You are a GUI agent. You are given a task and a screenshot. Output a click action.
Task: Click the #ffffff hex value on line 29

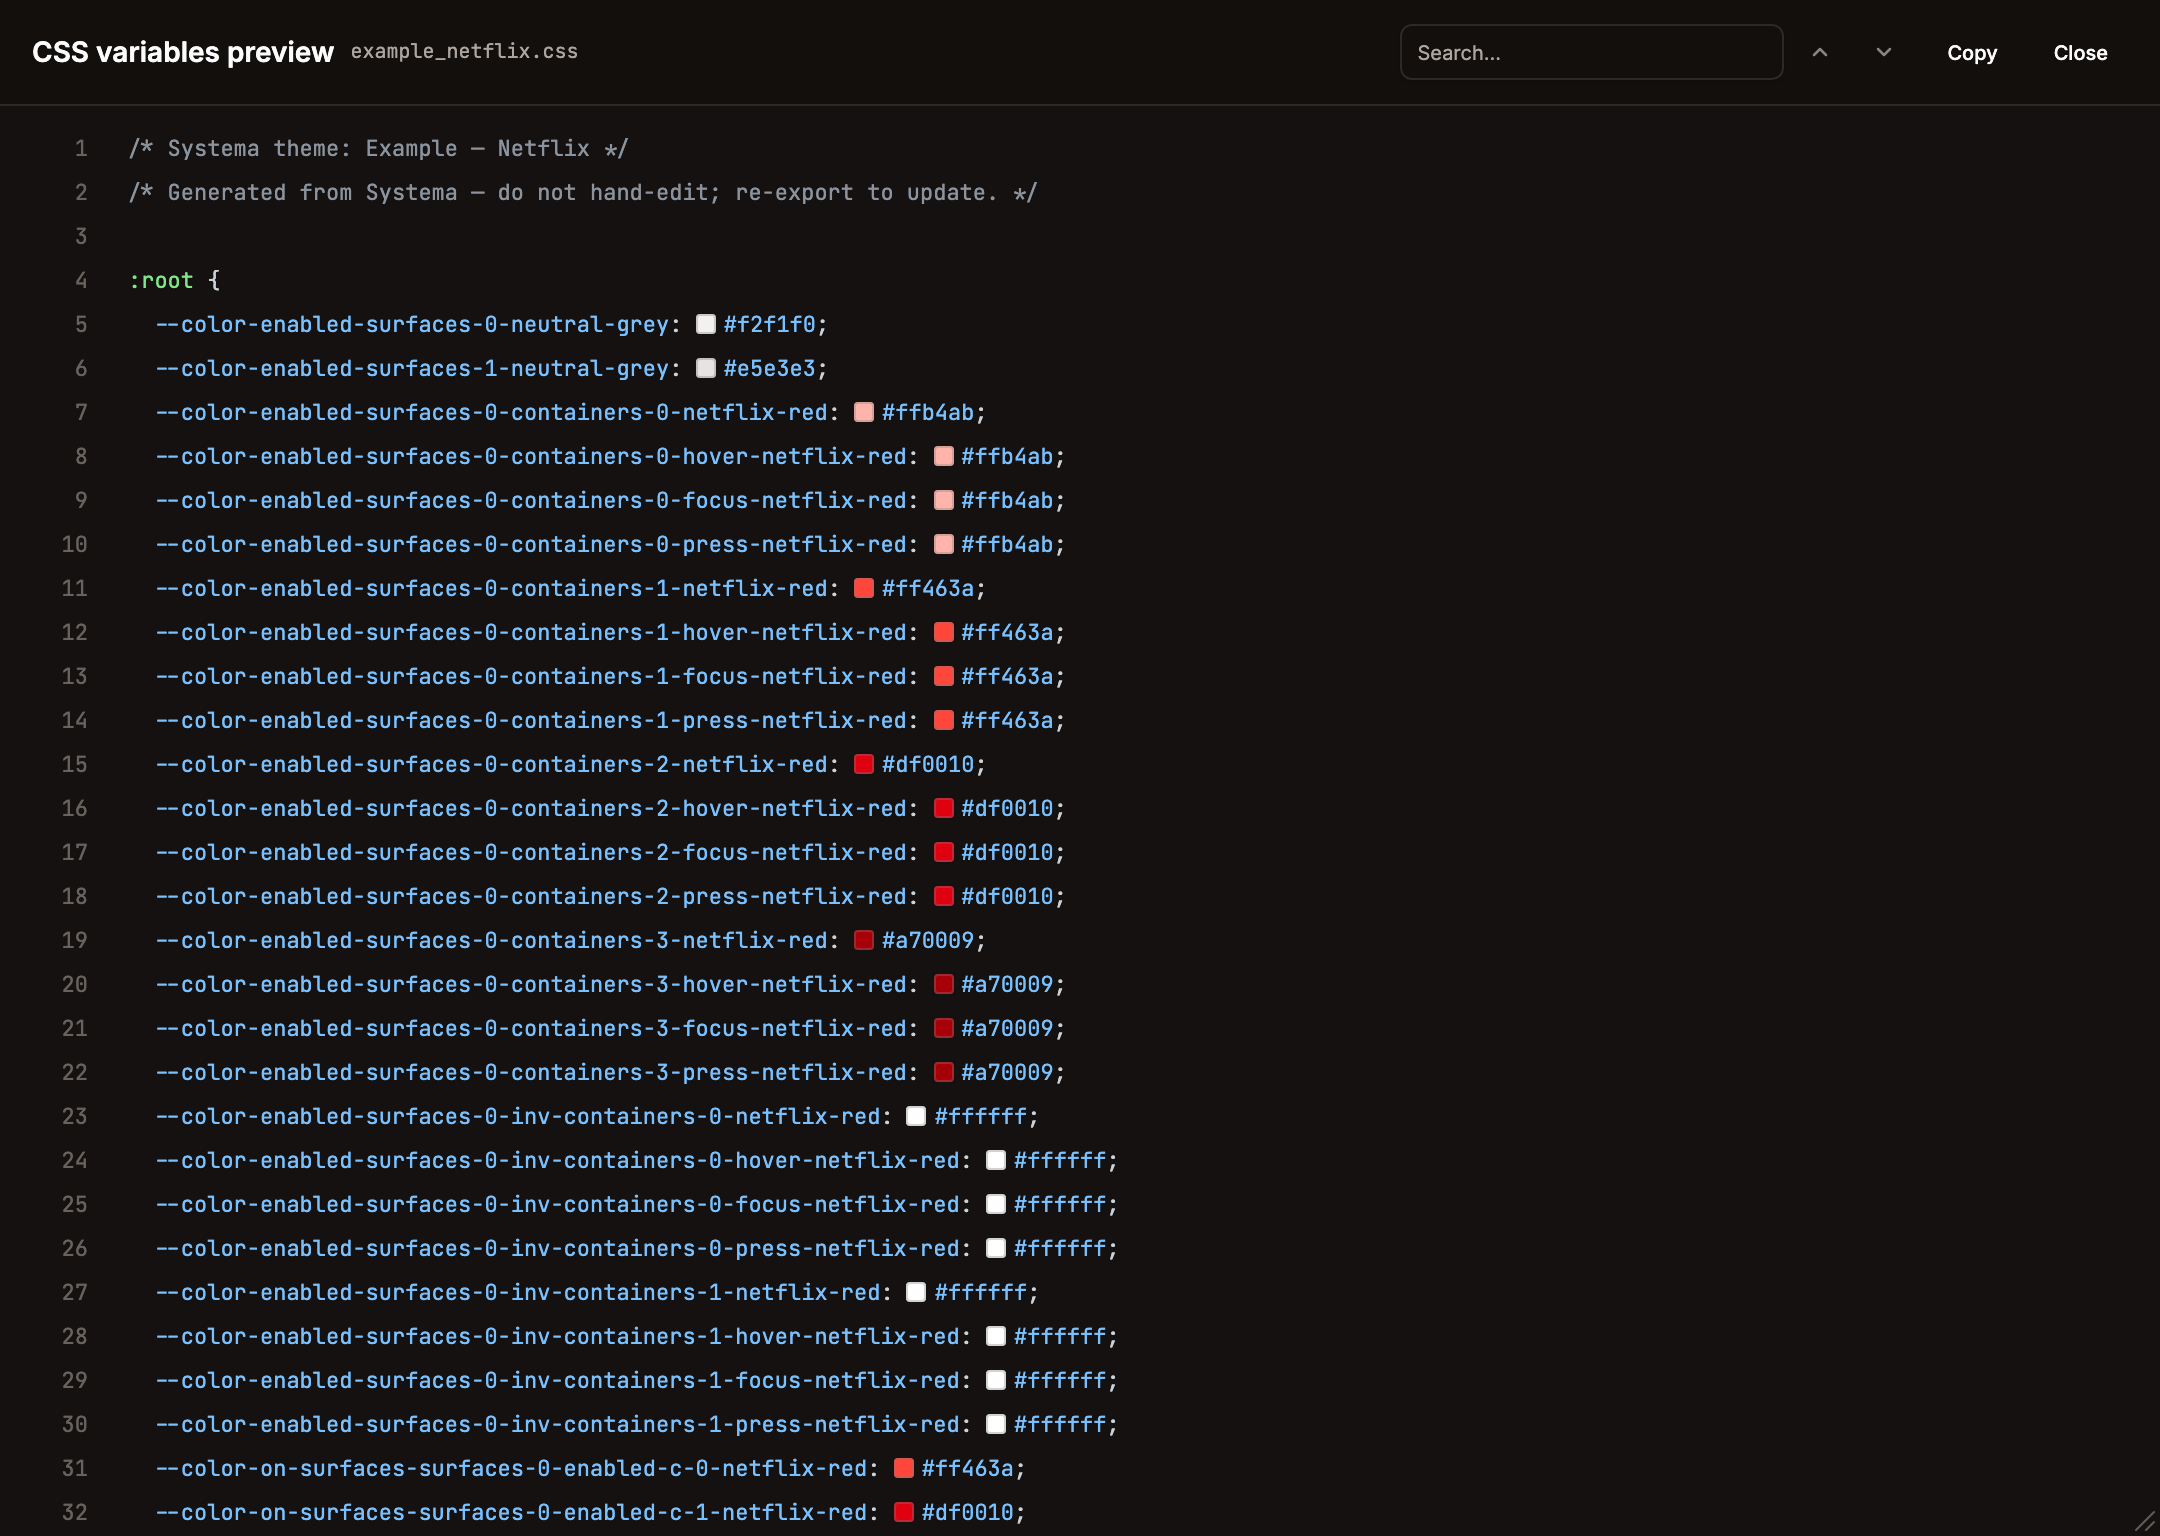coord(1060,1380)
